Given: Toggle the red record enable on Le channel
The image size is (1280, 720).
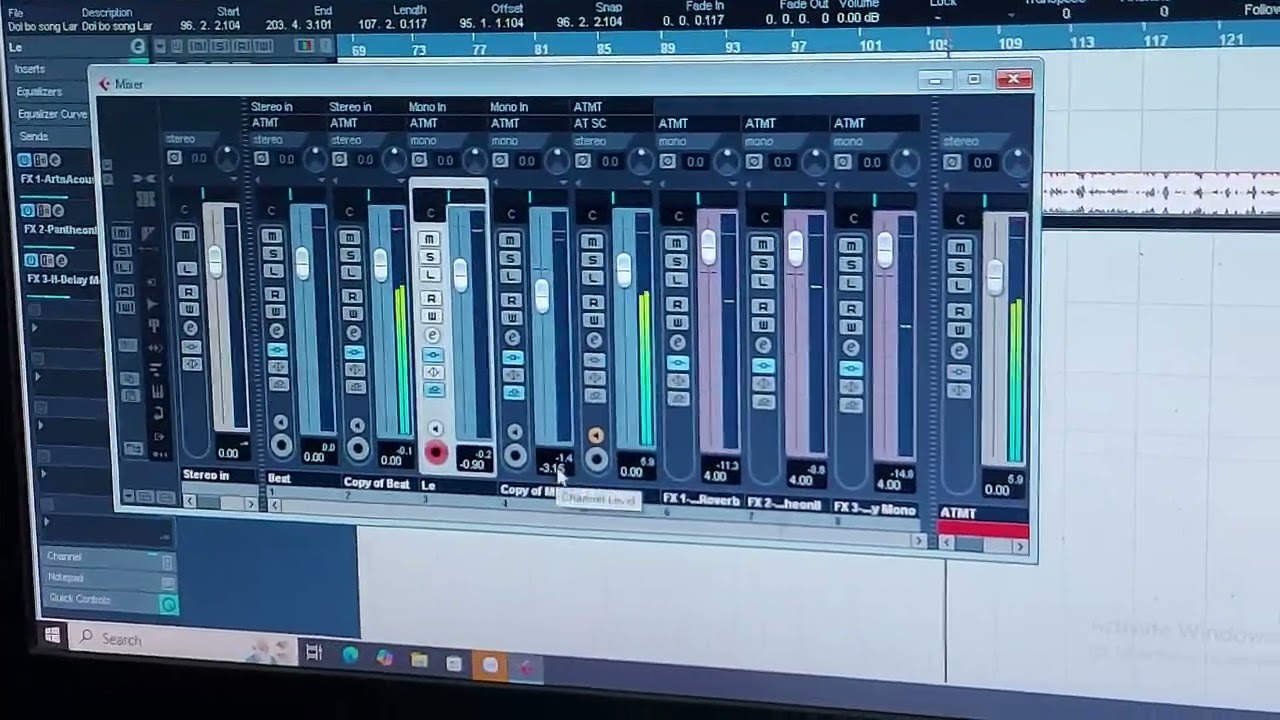Looking at the screenshot, I should (x=435, y=453).
